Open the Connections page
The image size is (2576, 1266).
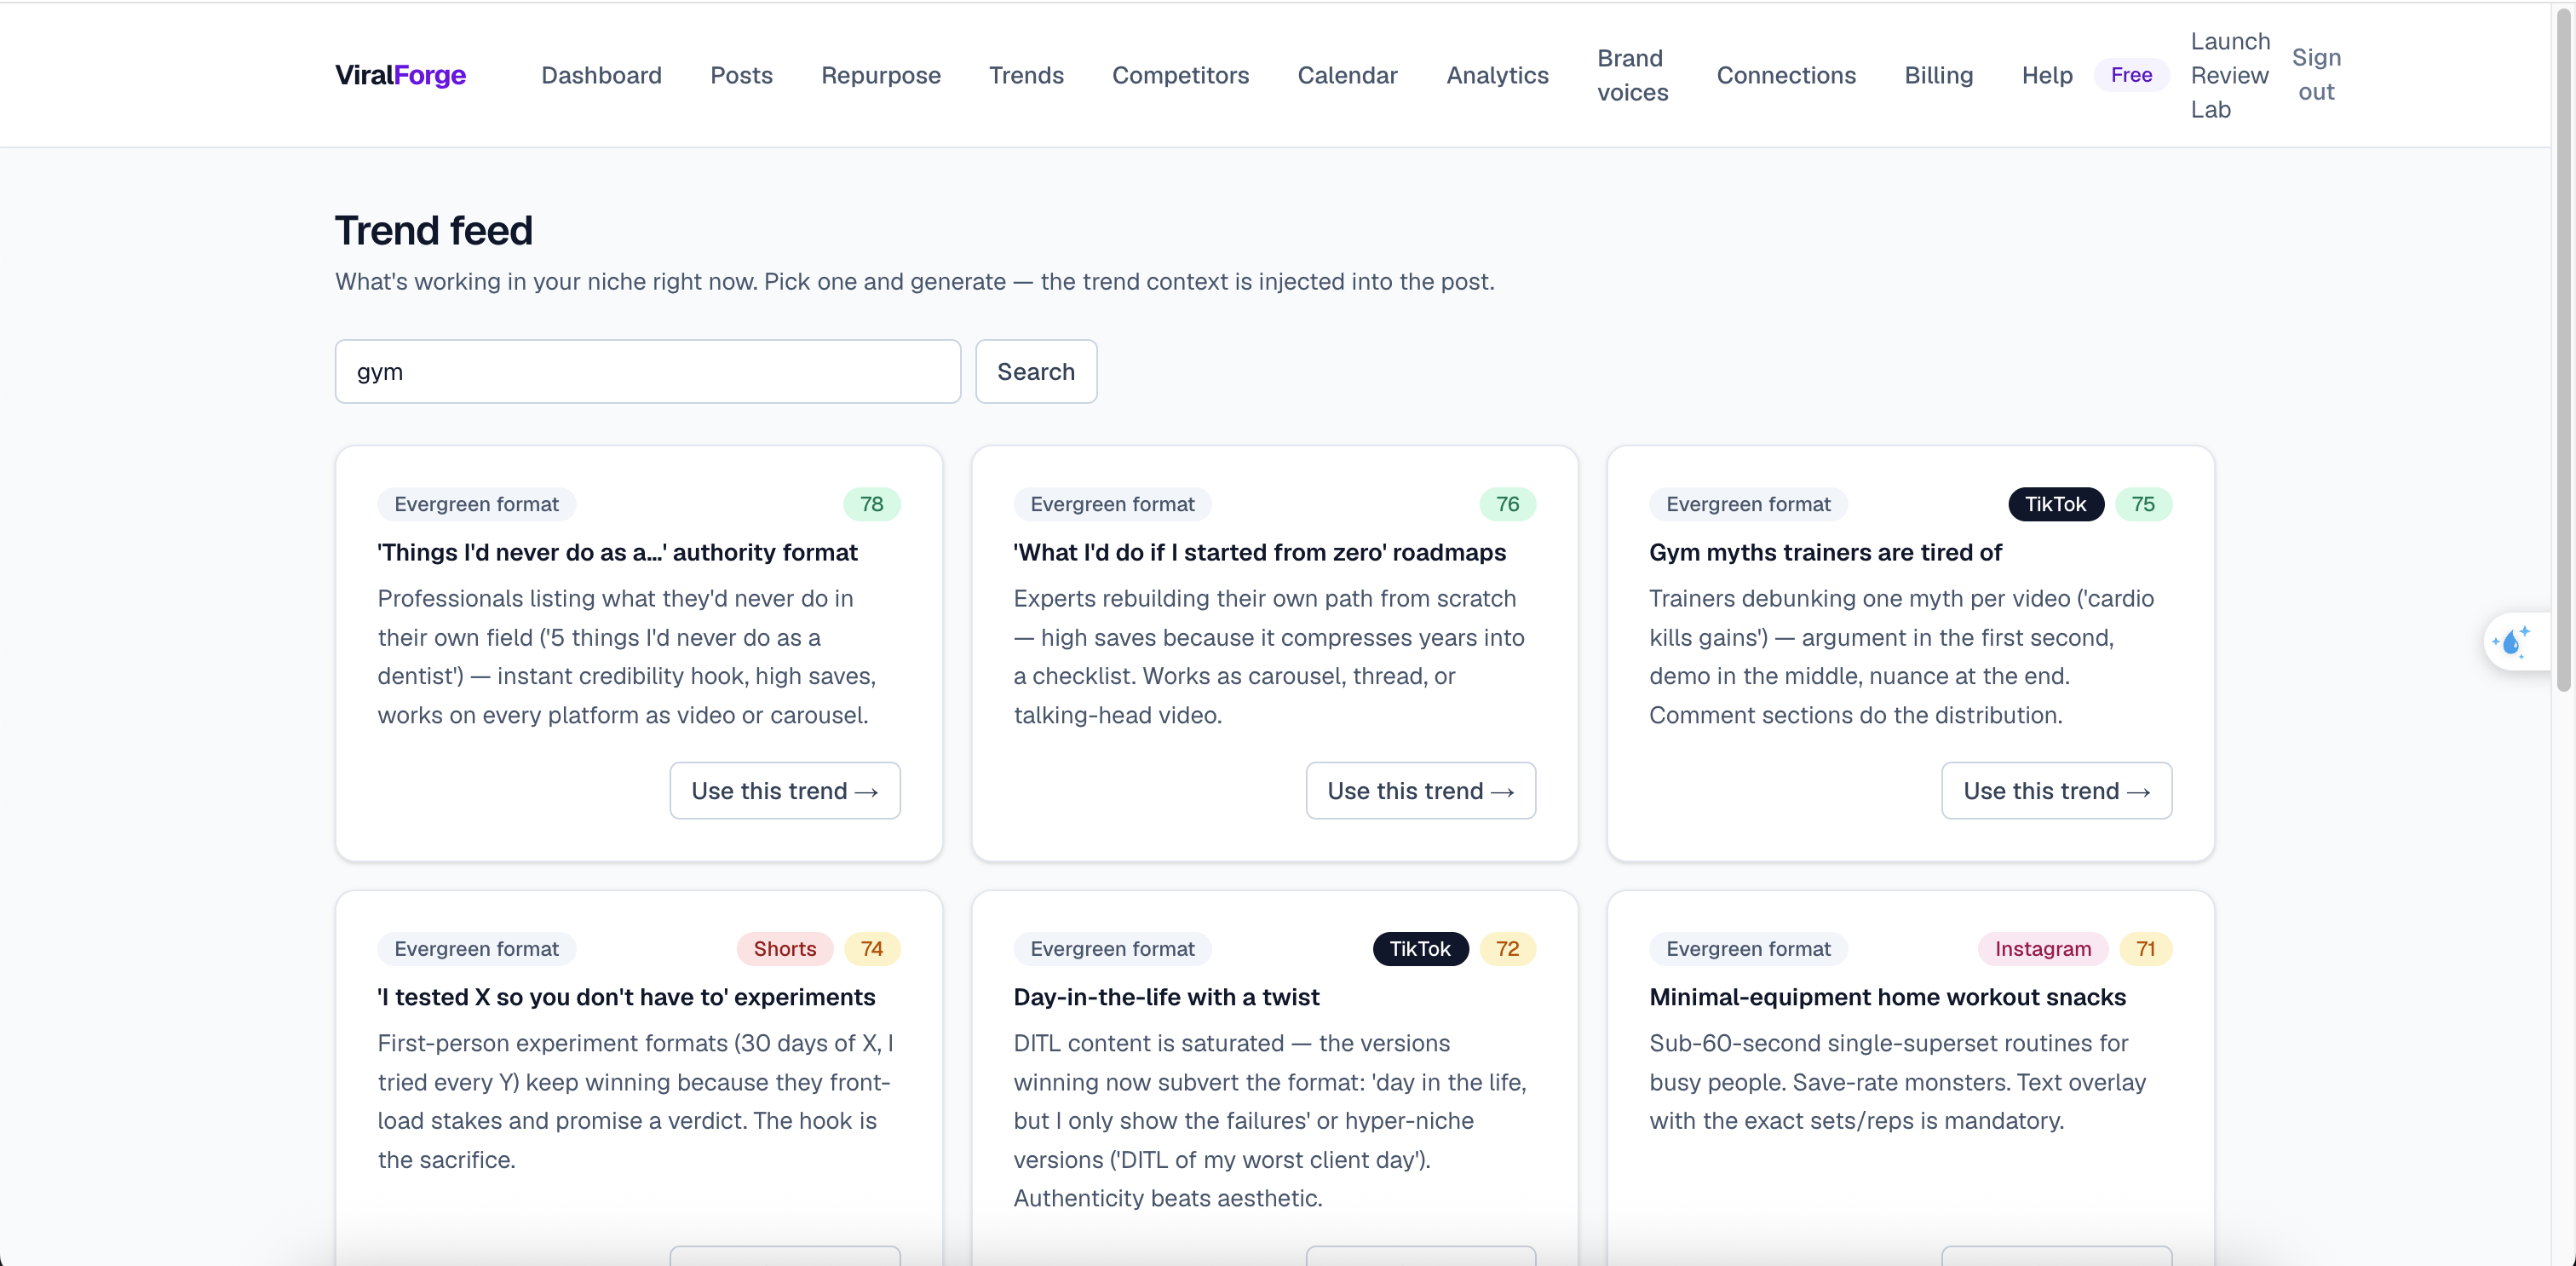click(1786, 75)
